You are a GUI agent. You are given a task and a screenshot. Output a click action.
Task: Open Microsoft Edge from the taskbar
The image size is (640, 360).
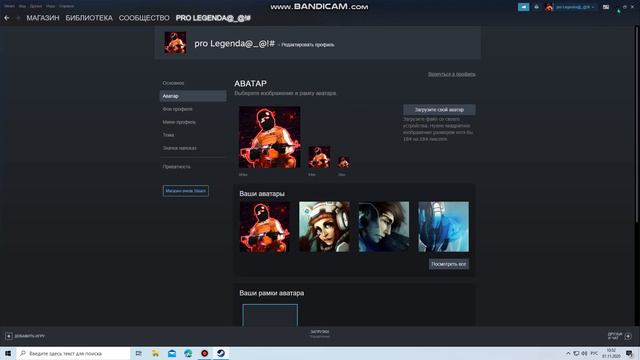point(188,353)
